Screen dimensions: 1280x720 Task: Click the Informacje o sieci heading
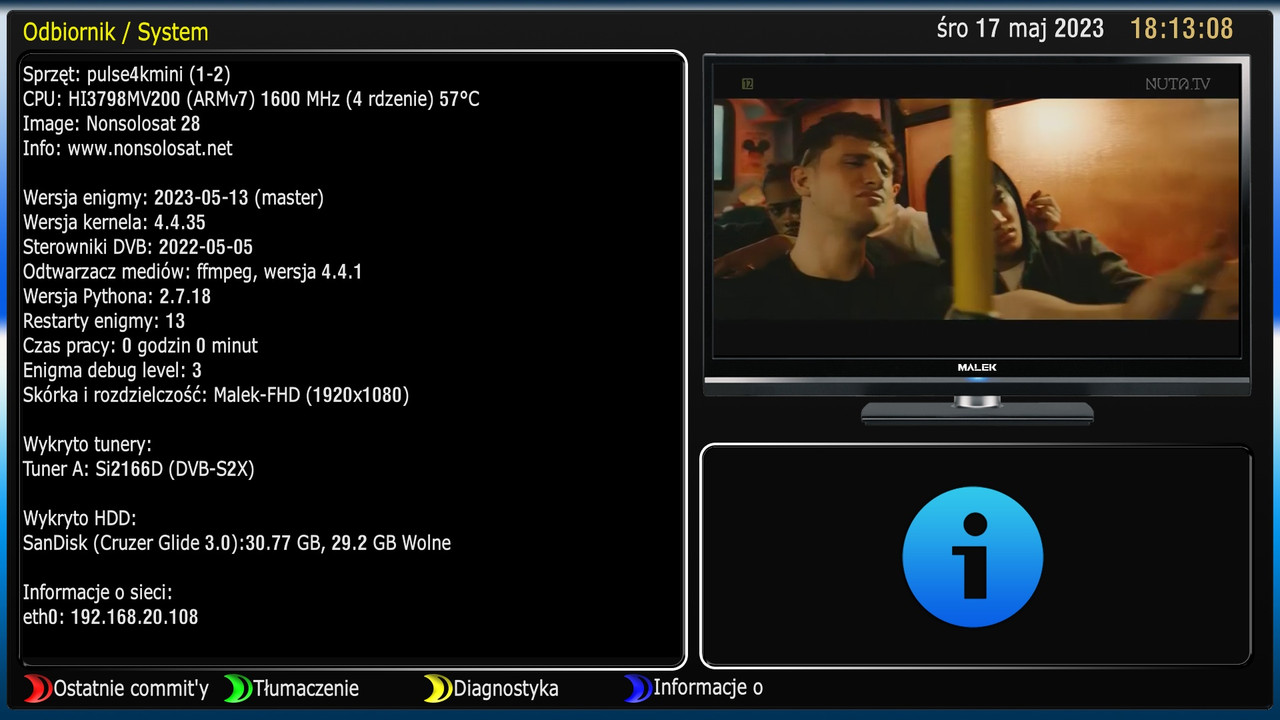coord(98,593)
